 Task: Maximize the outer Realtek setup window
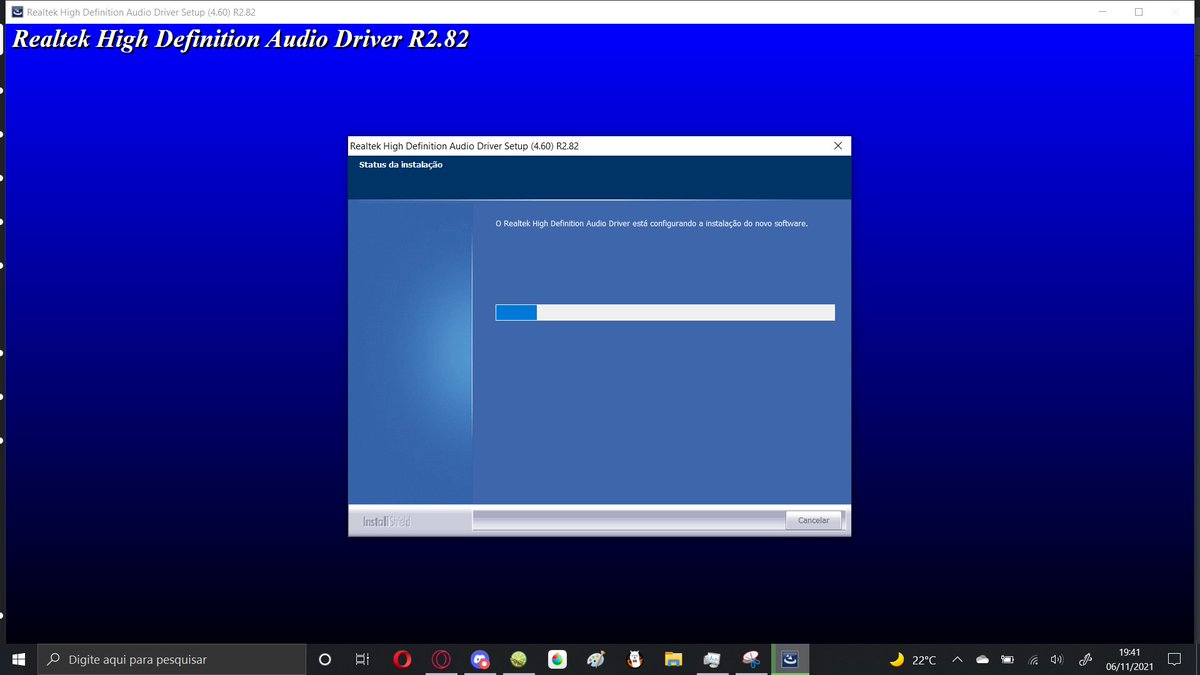1138,12
